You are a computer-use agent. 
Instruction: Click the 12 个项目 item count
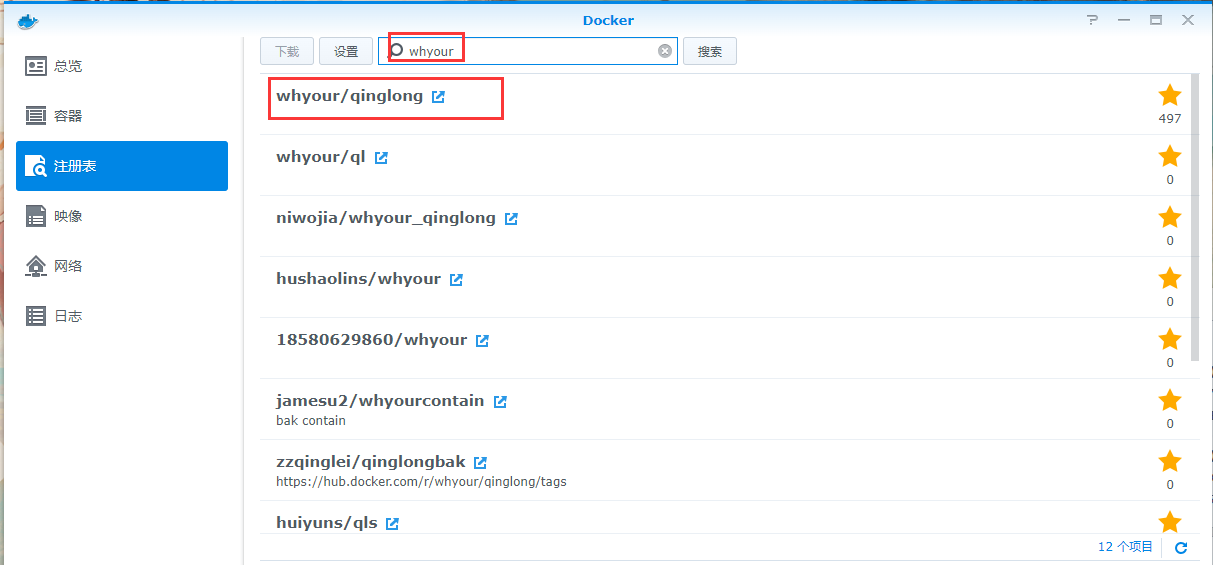(x=1125, y=547)
